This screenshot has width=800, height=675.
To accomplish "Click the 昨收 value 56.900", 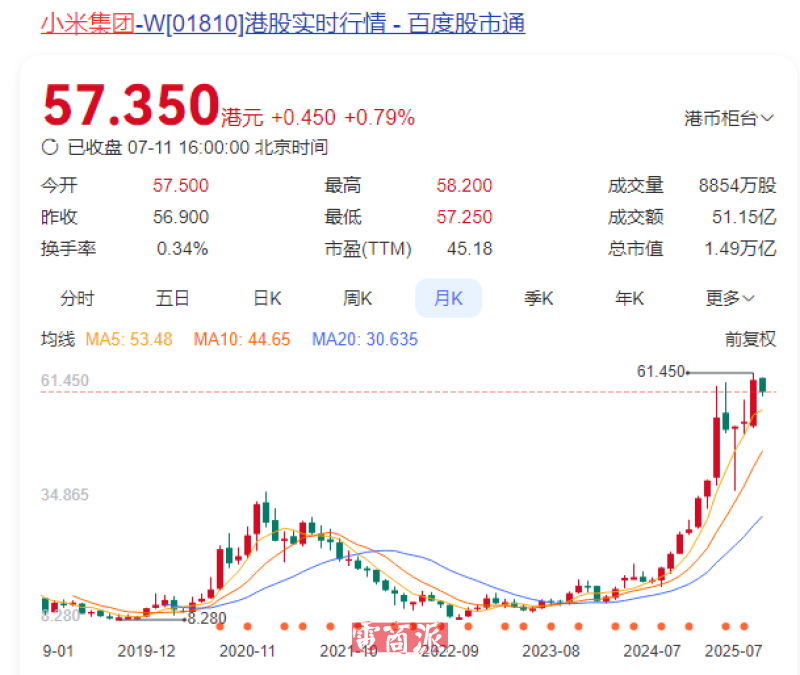I will tap(181, 217).
